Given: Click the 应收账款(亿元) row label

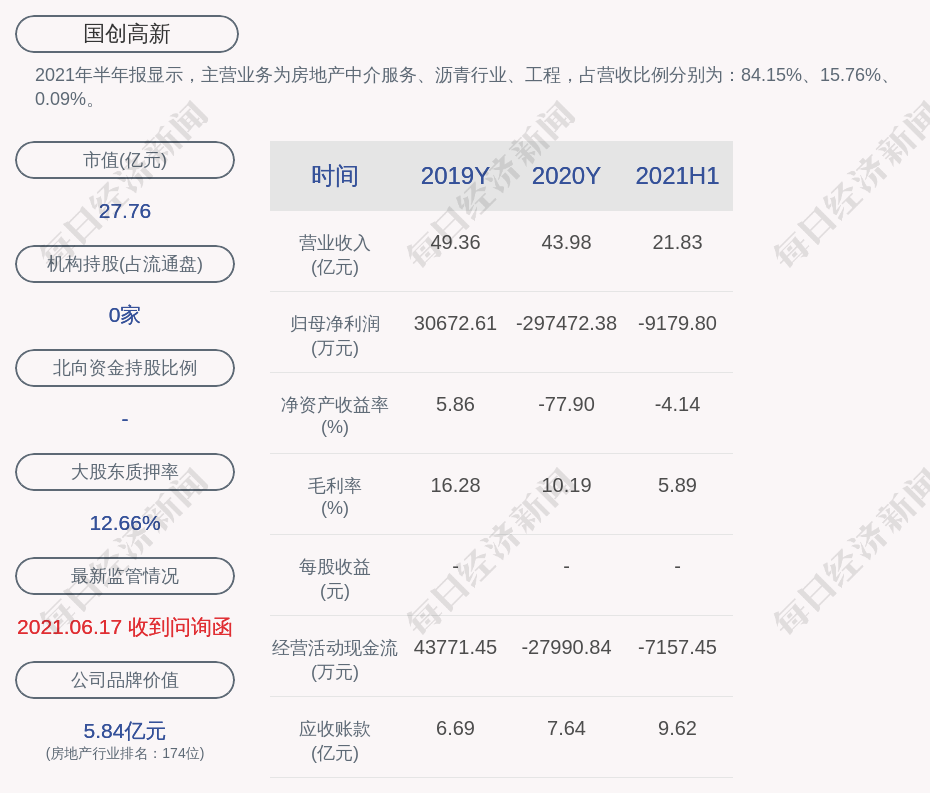Looking at the screenshot, I should click(x=335, y=741).
